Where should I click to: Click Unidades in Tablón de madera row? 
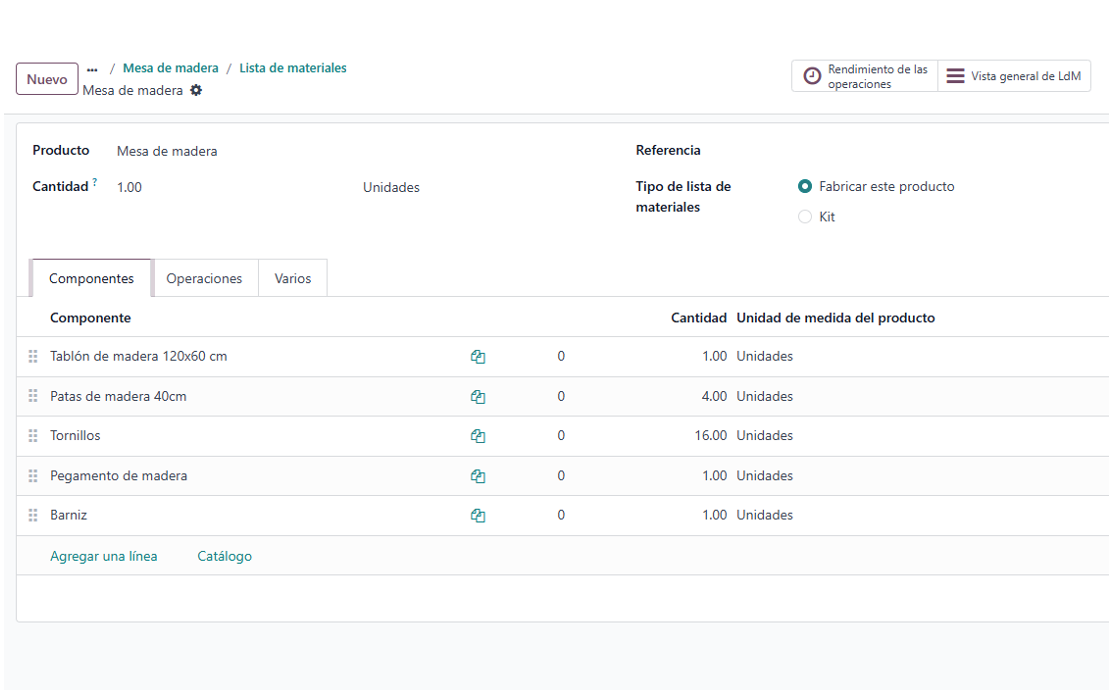click(x=765, y=356)
